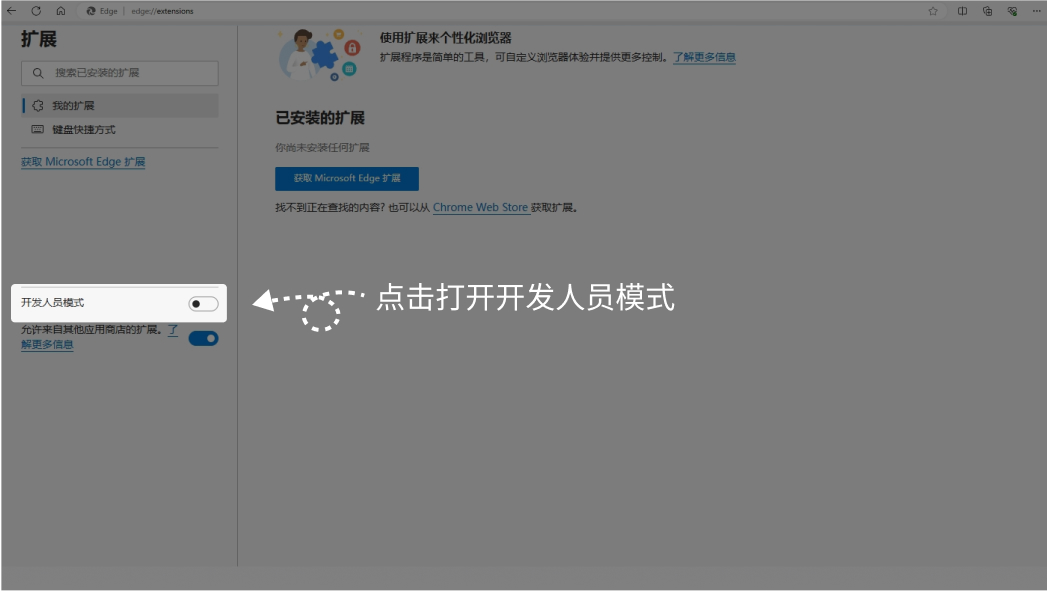The width and height of the screenshot is (1047, 591).
Task: Disable the 允许来自其他应用商店的扩展 switch
Action: coord(203,339)
